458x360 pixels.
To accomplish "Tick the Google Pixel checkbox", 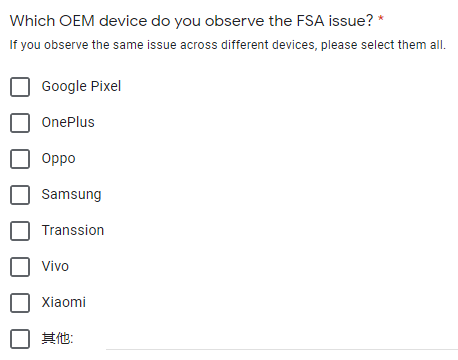I will pos(20,87).
